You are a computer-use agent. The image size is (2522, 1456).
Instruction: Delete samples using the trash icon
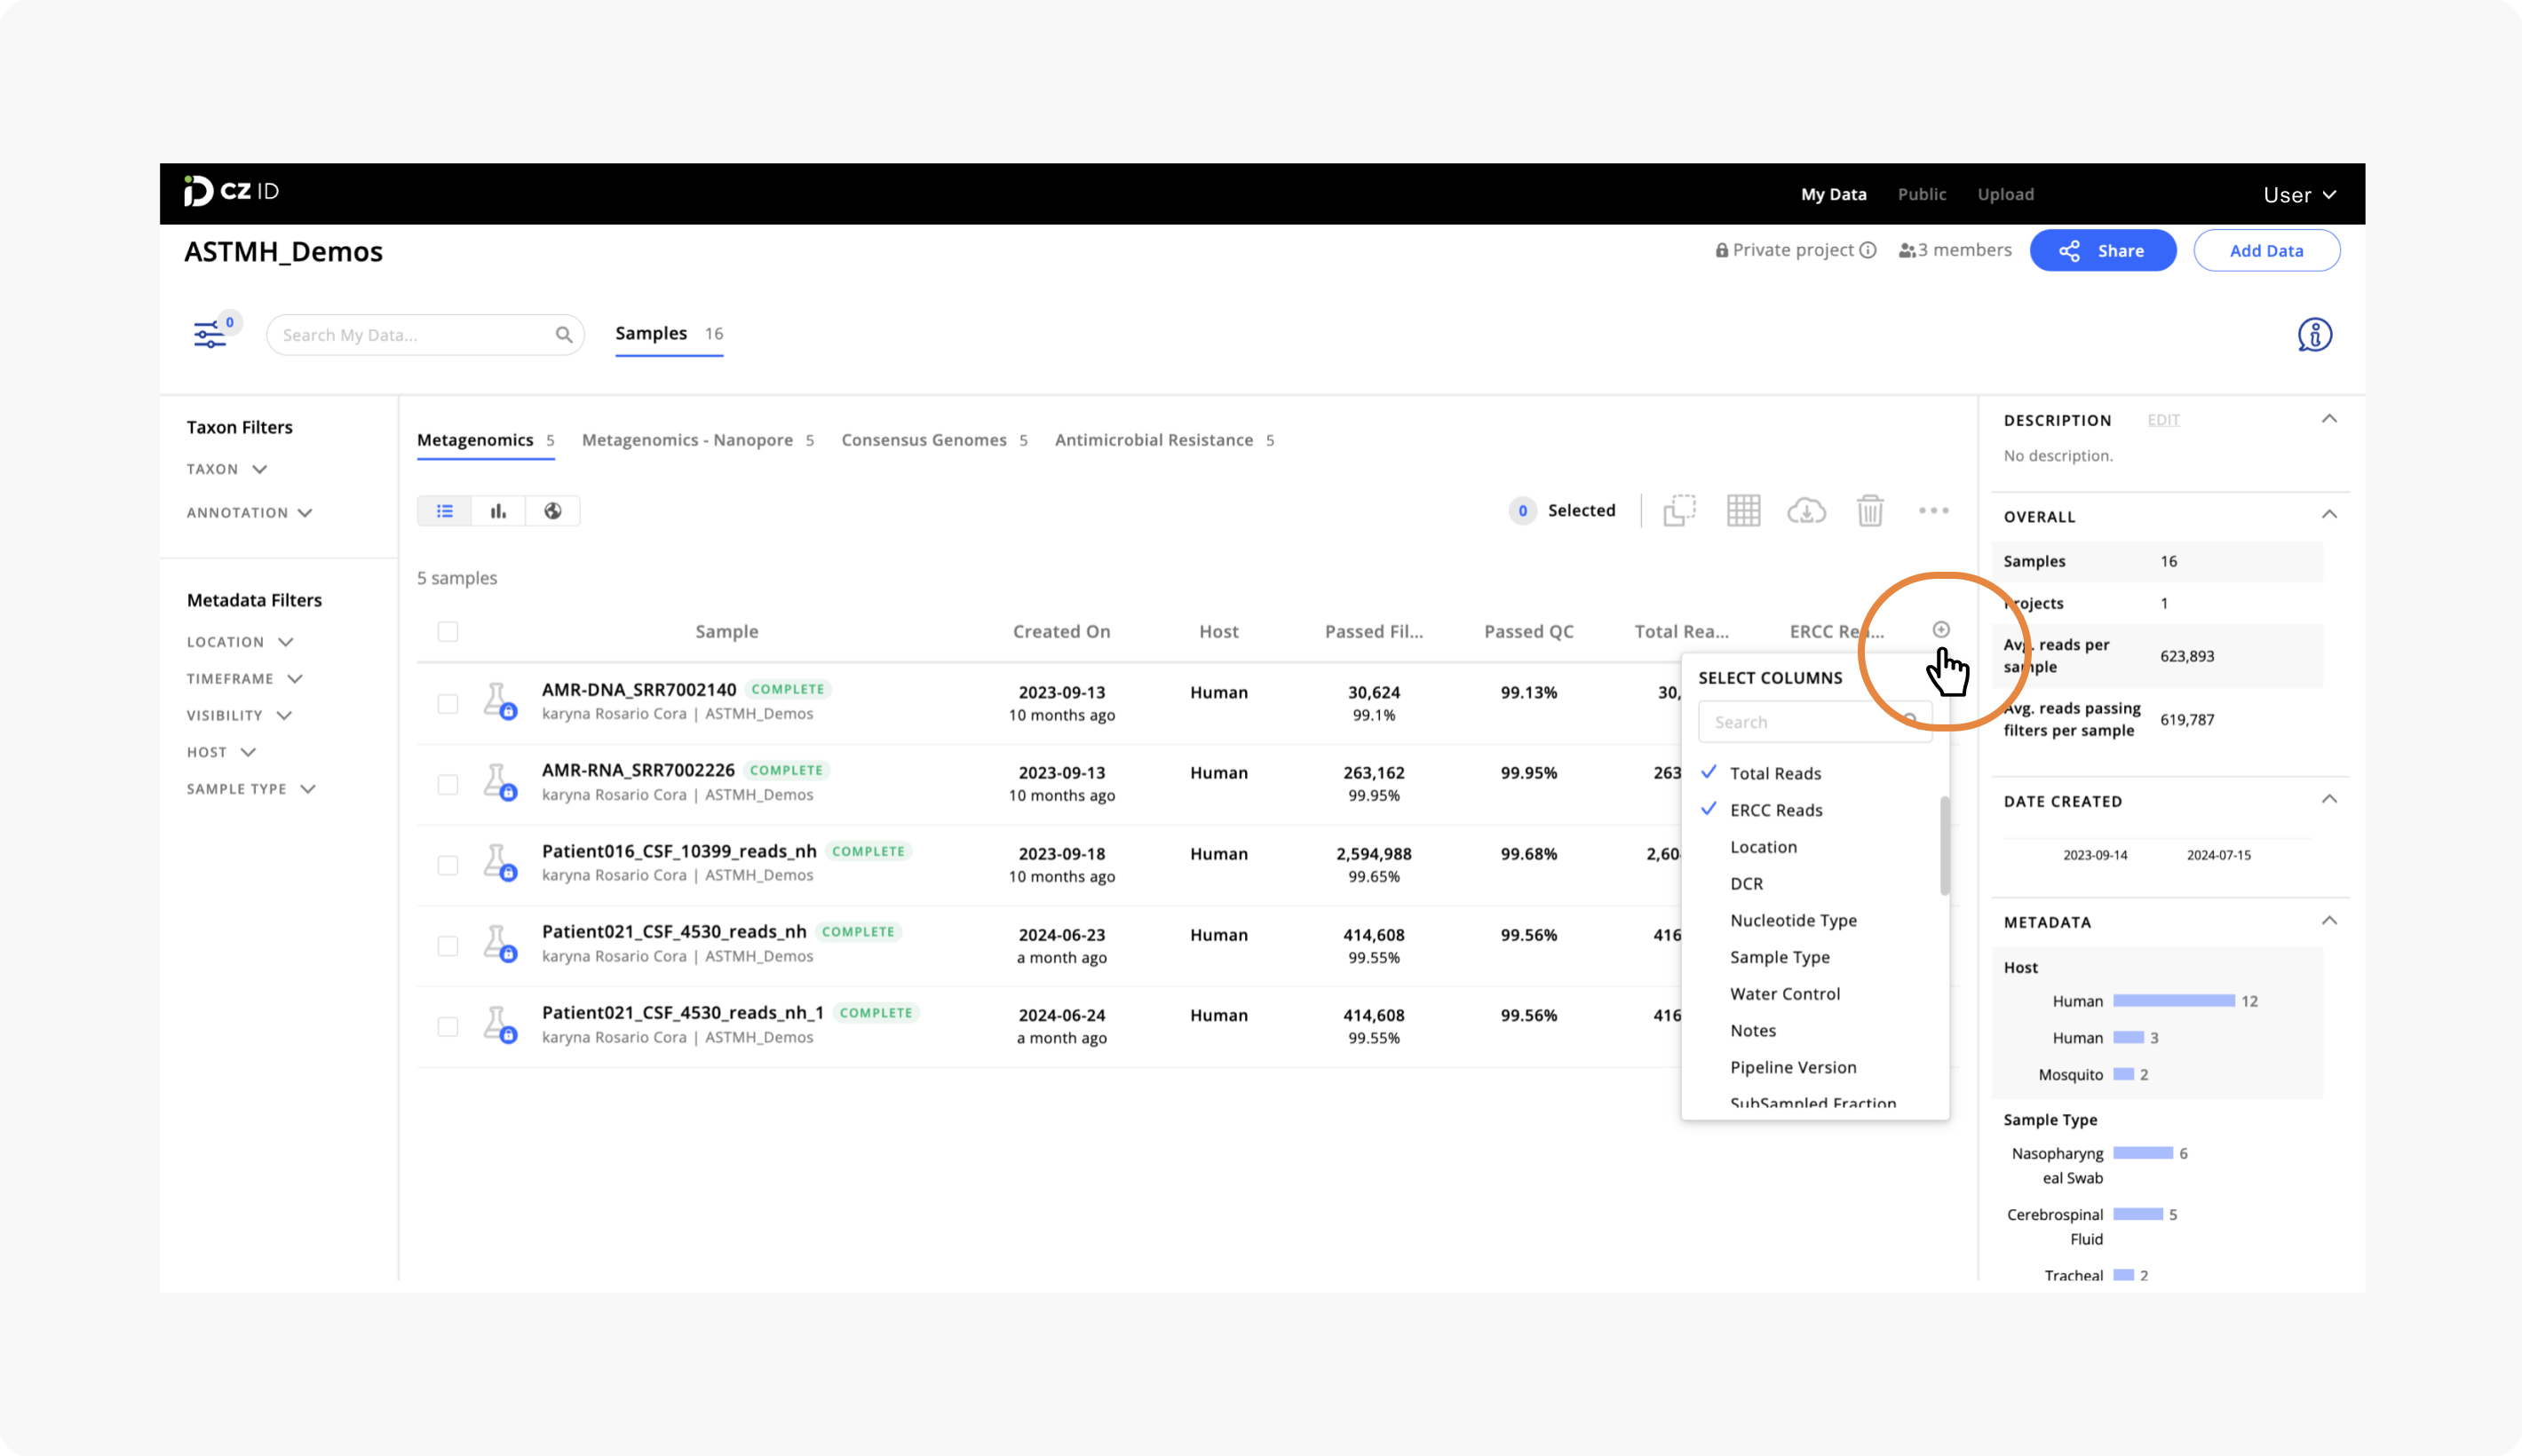pos(1871,510)
